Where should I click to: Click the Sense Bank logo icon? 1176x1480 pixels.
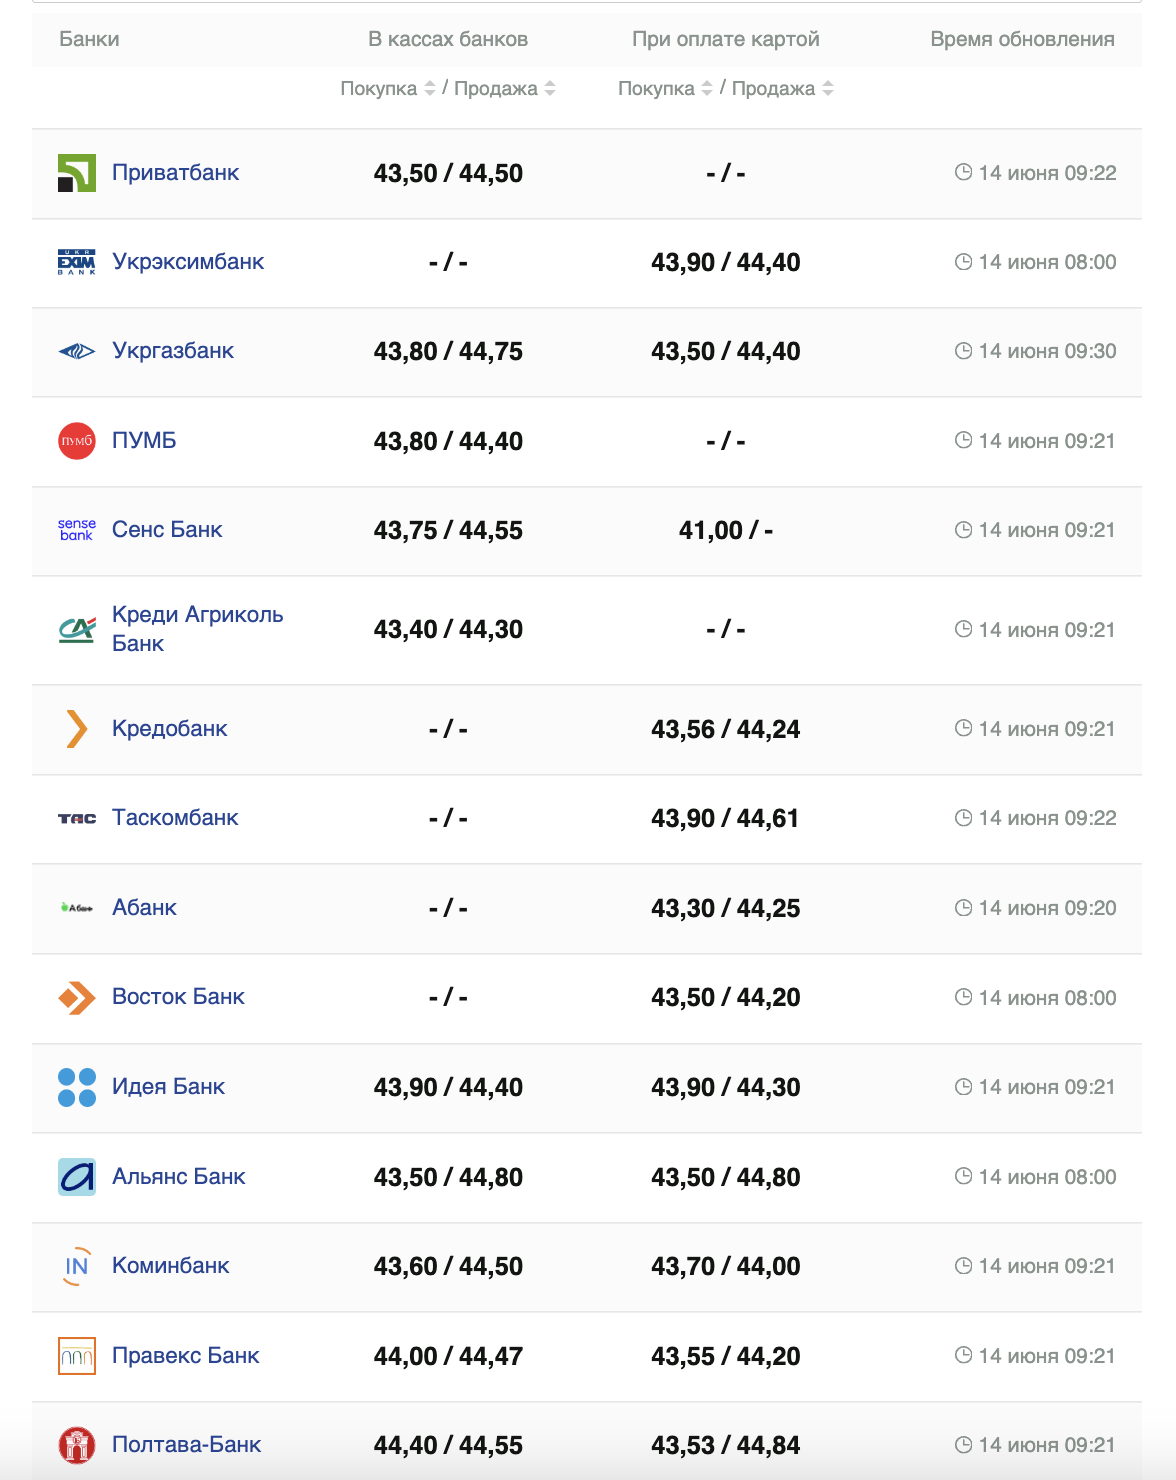pos(77,530)
